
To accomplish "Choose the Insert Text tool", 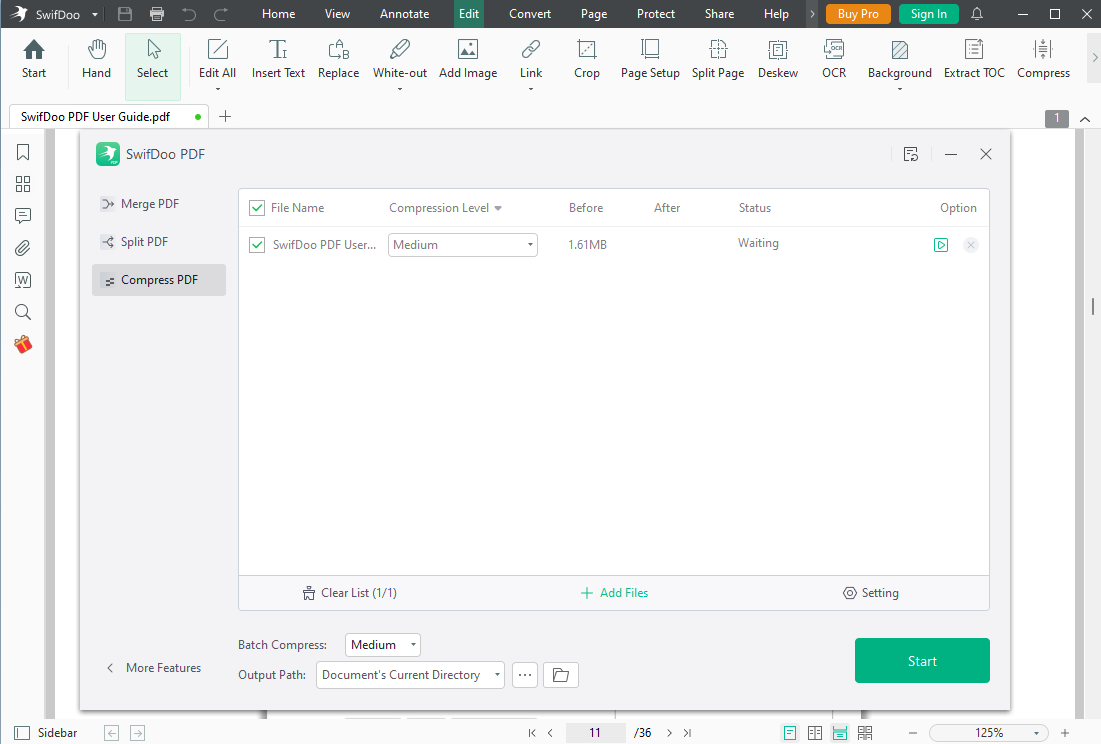I will click(278, 59).
